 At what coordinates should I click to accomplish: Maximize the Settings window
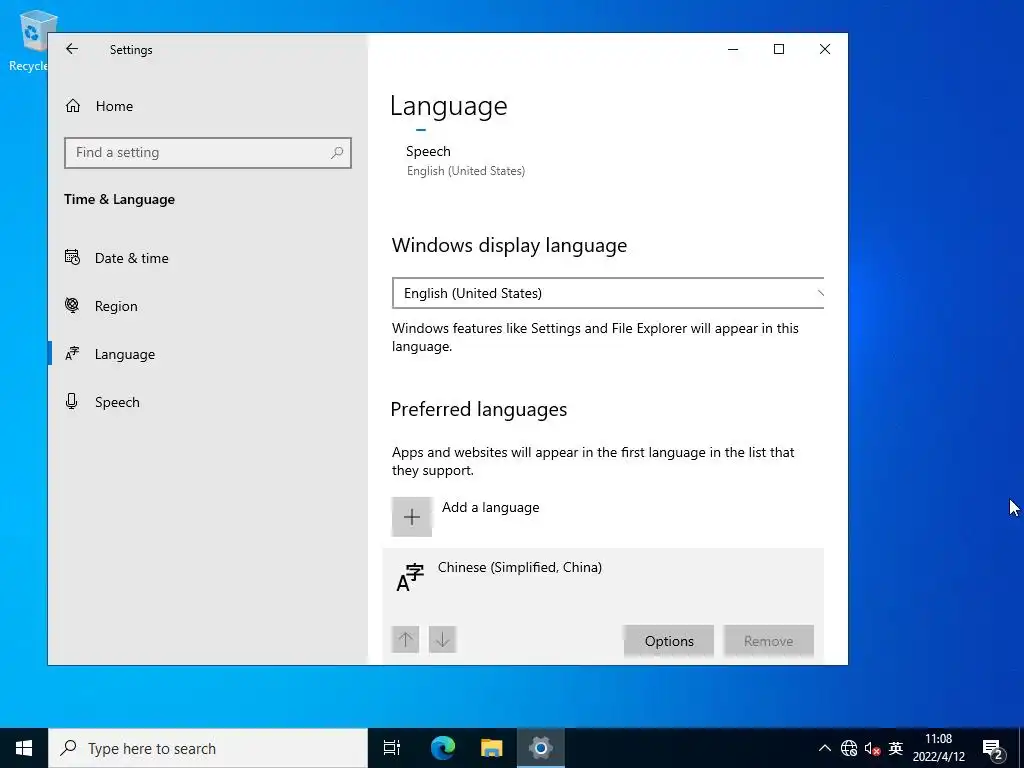778,49
